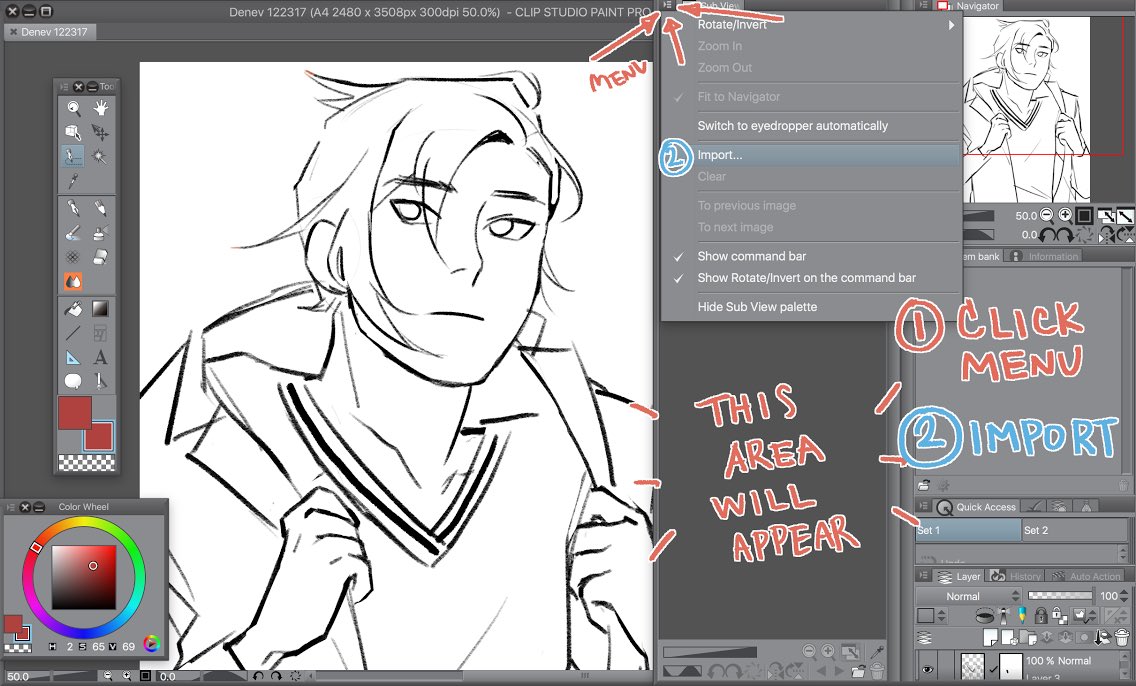The width and height of the screenshot is (1136, 686).
Task: Click the Sub View import folder icon
Action: [858, 671]
